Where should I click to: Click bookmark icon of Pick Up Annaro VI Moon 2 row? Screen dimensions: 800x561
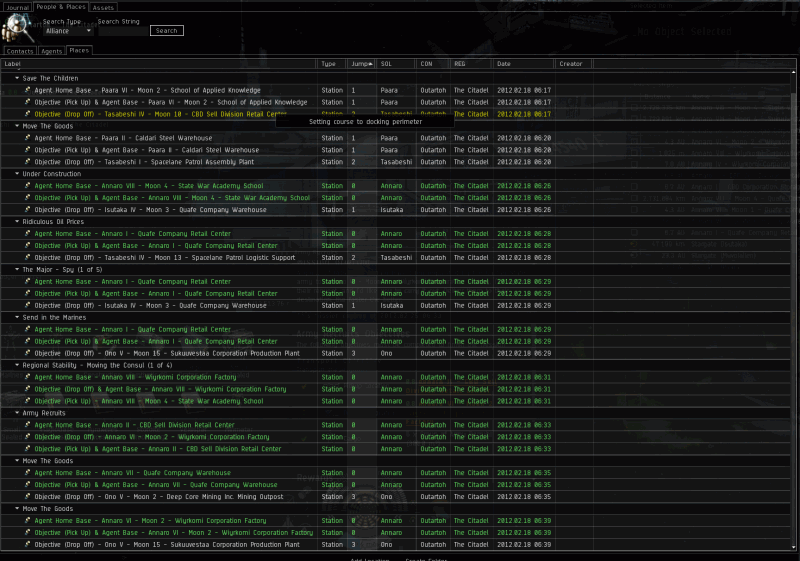(28, 532)
